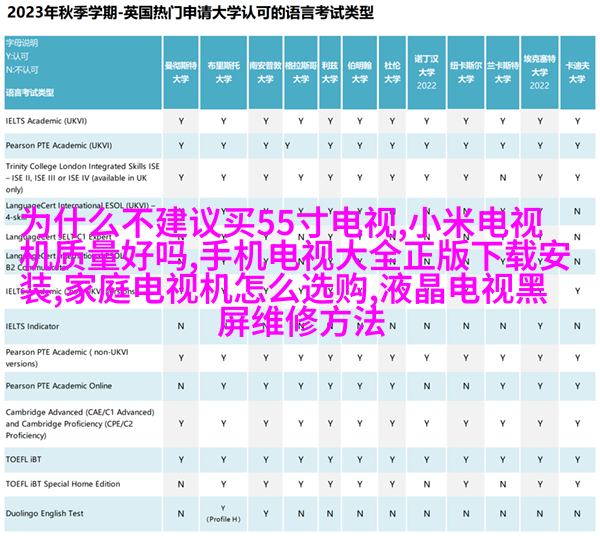
Task: Click the Y:认可 legend line
Action: 17,57
